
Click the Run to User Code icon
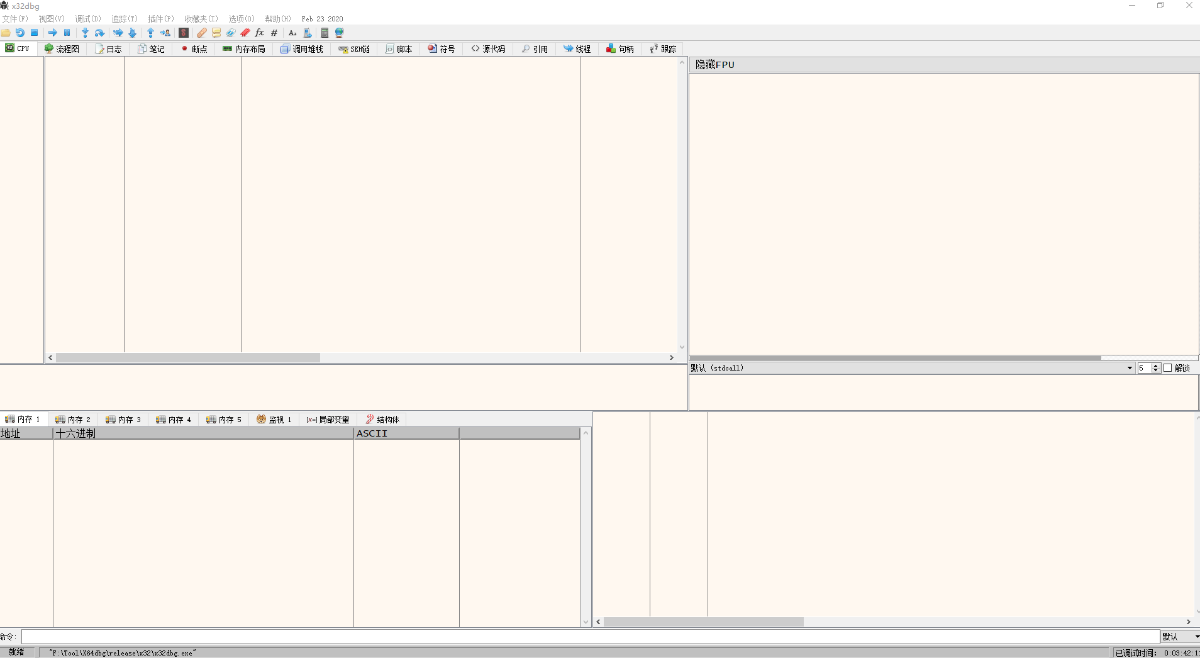(x=165, y=33)
